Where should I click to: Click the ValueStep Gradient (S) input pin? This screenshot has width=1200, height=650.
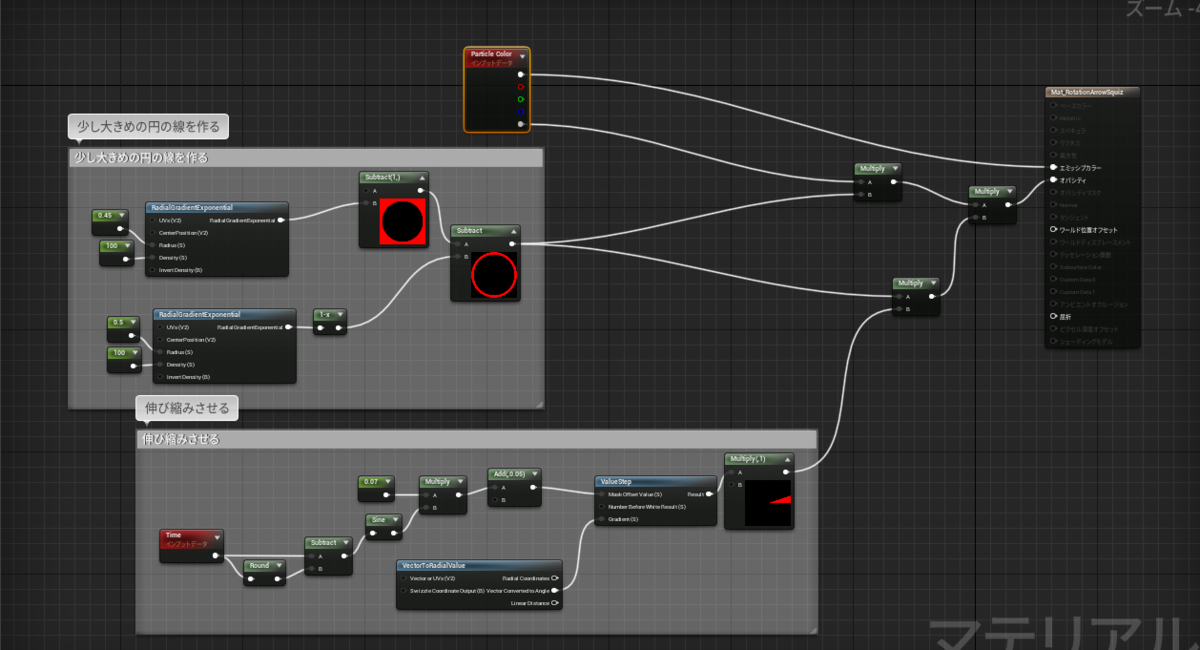coord(601,519)
